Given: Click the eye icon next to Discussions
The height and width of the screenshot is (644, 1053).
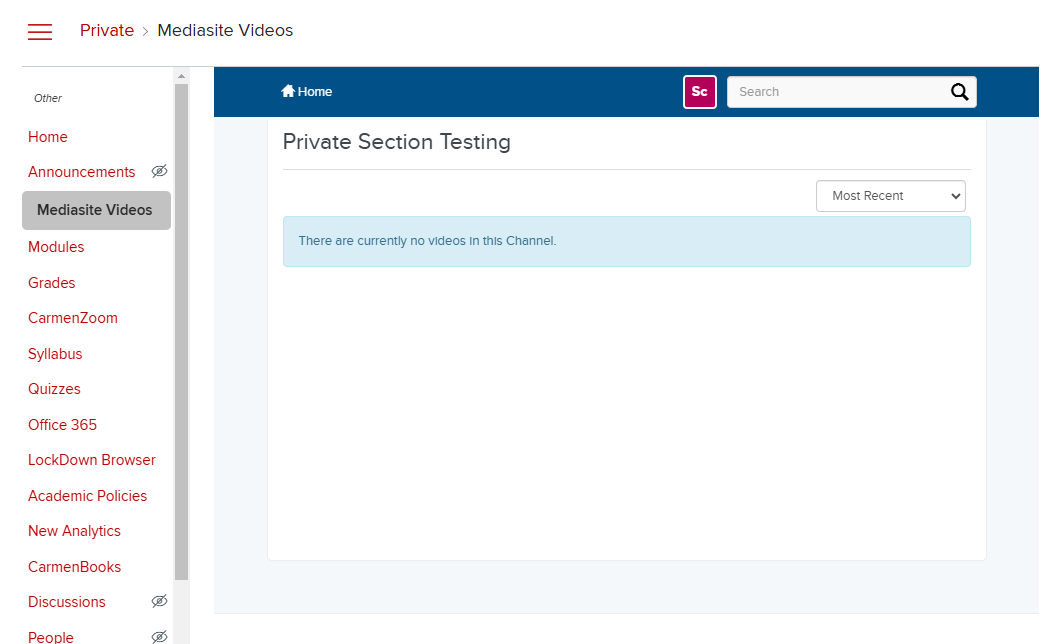Looking at the screenshot, I should pyautogui.click(x=159, y=601).
